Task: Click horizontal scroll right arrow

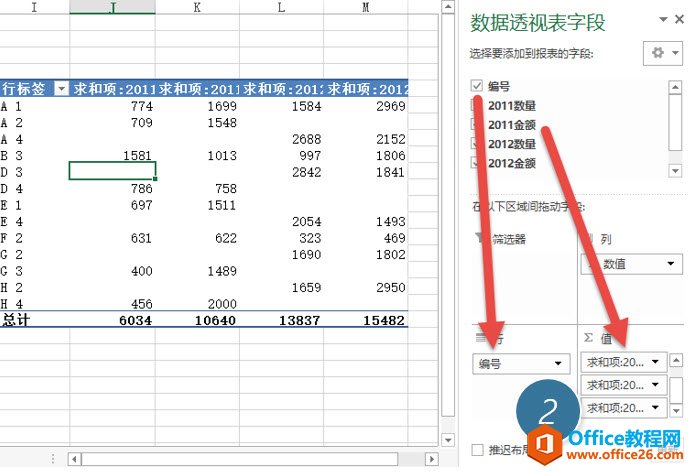Action: click(432, 459)
